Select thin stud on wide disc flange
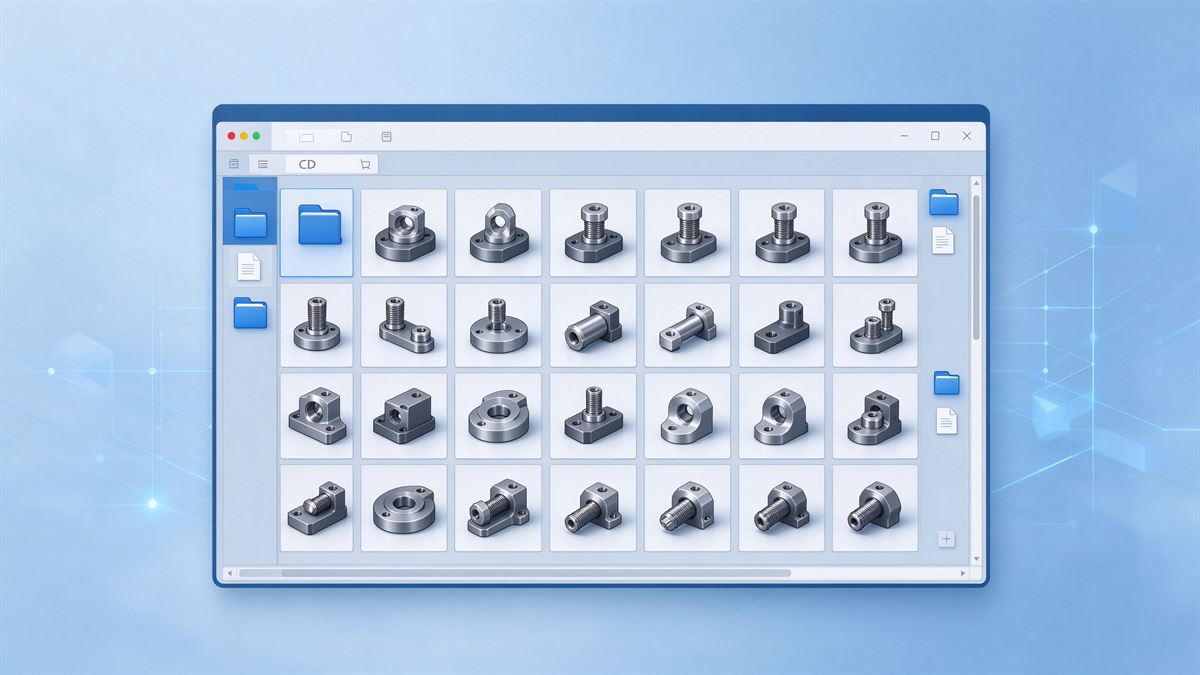This screenshot has height=675, width=1200. (498, 325)
